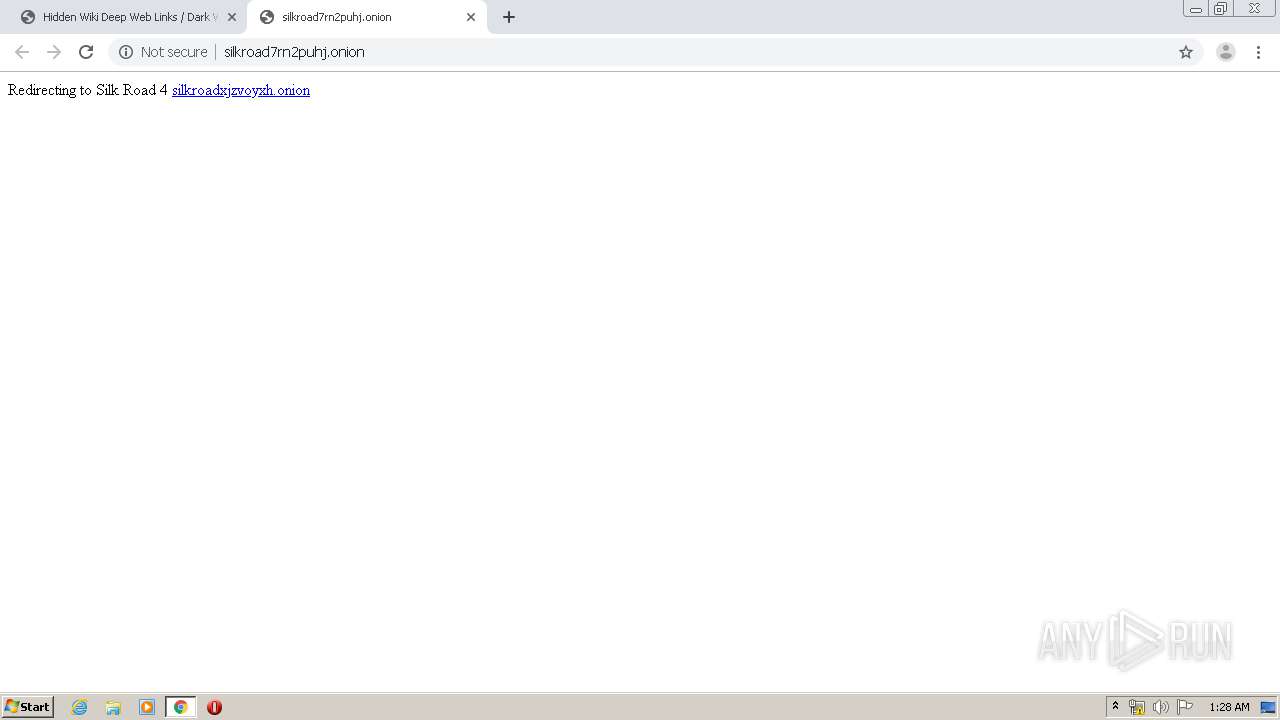Restore down the Chrome window
This screenshot has height=720, width=1280.
click(x=1220, y=9)
